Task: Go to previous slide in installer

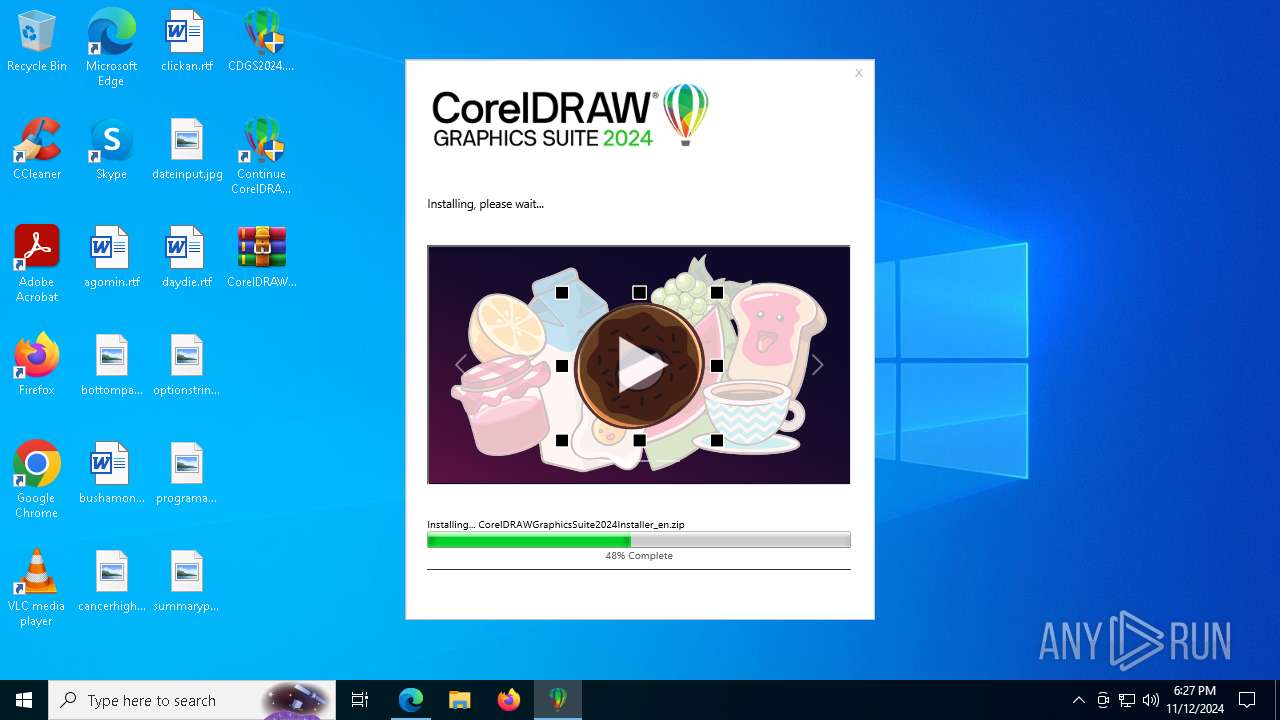Action: point(461,365)
